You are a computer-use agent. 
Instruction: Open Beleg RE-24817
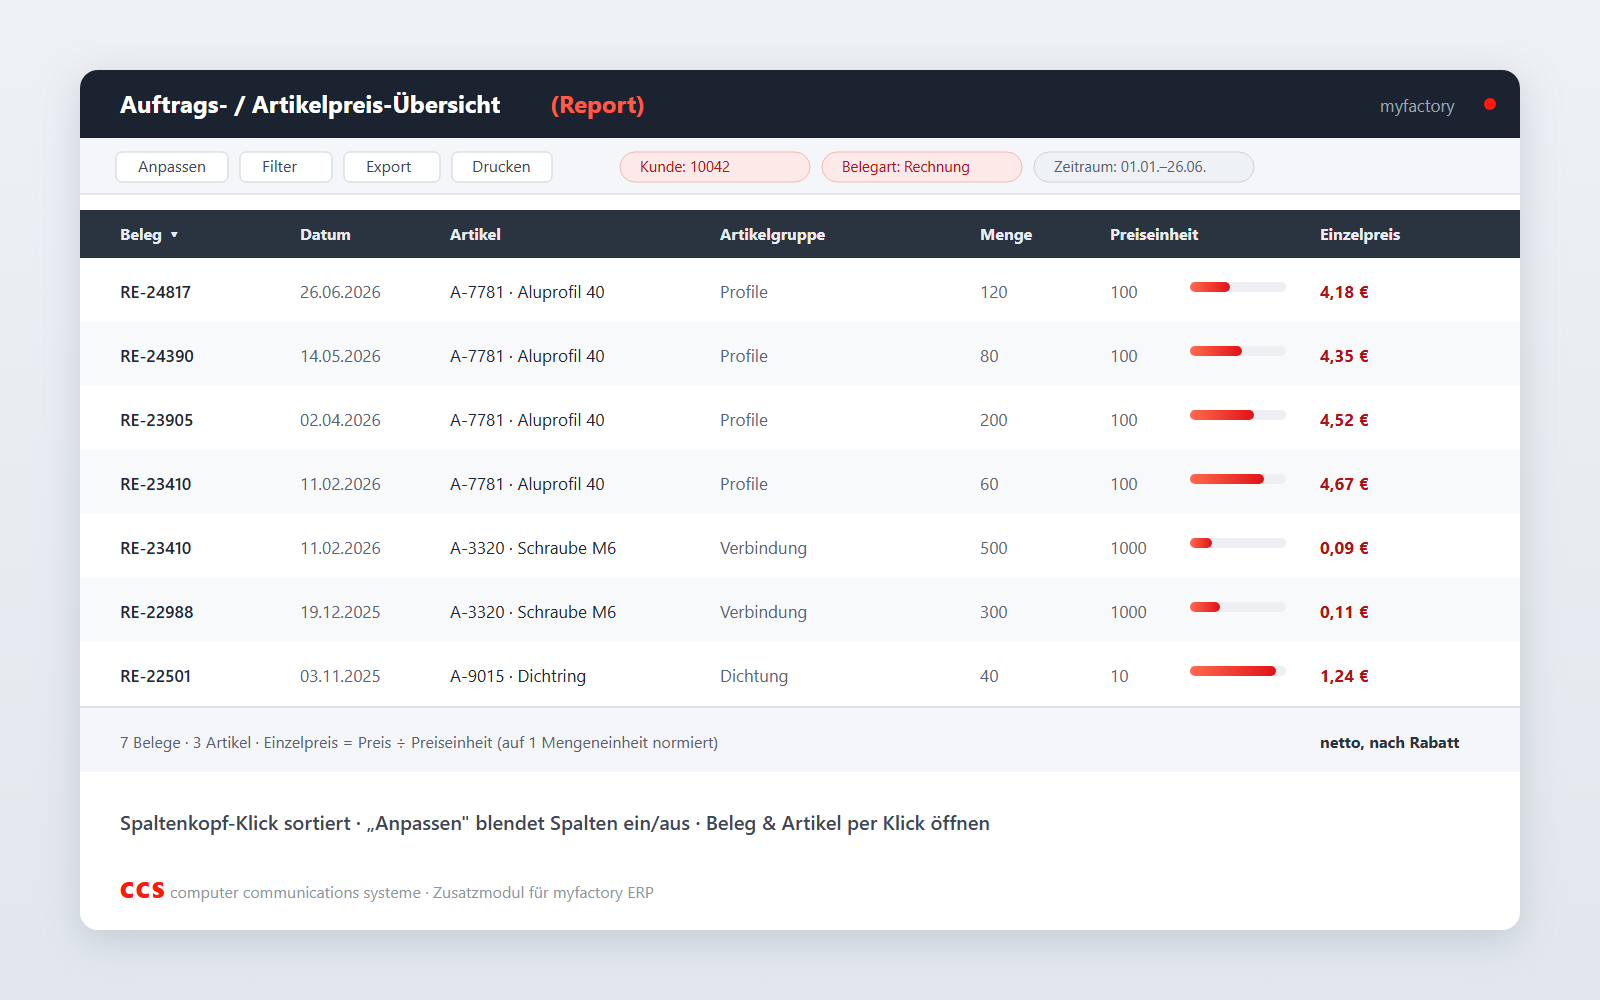[155, 292]
